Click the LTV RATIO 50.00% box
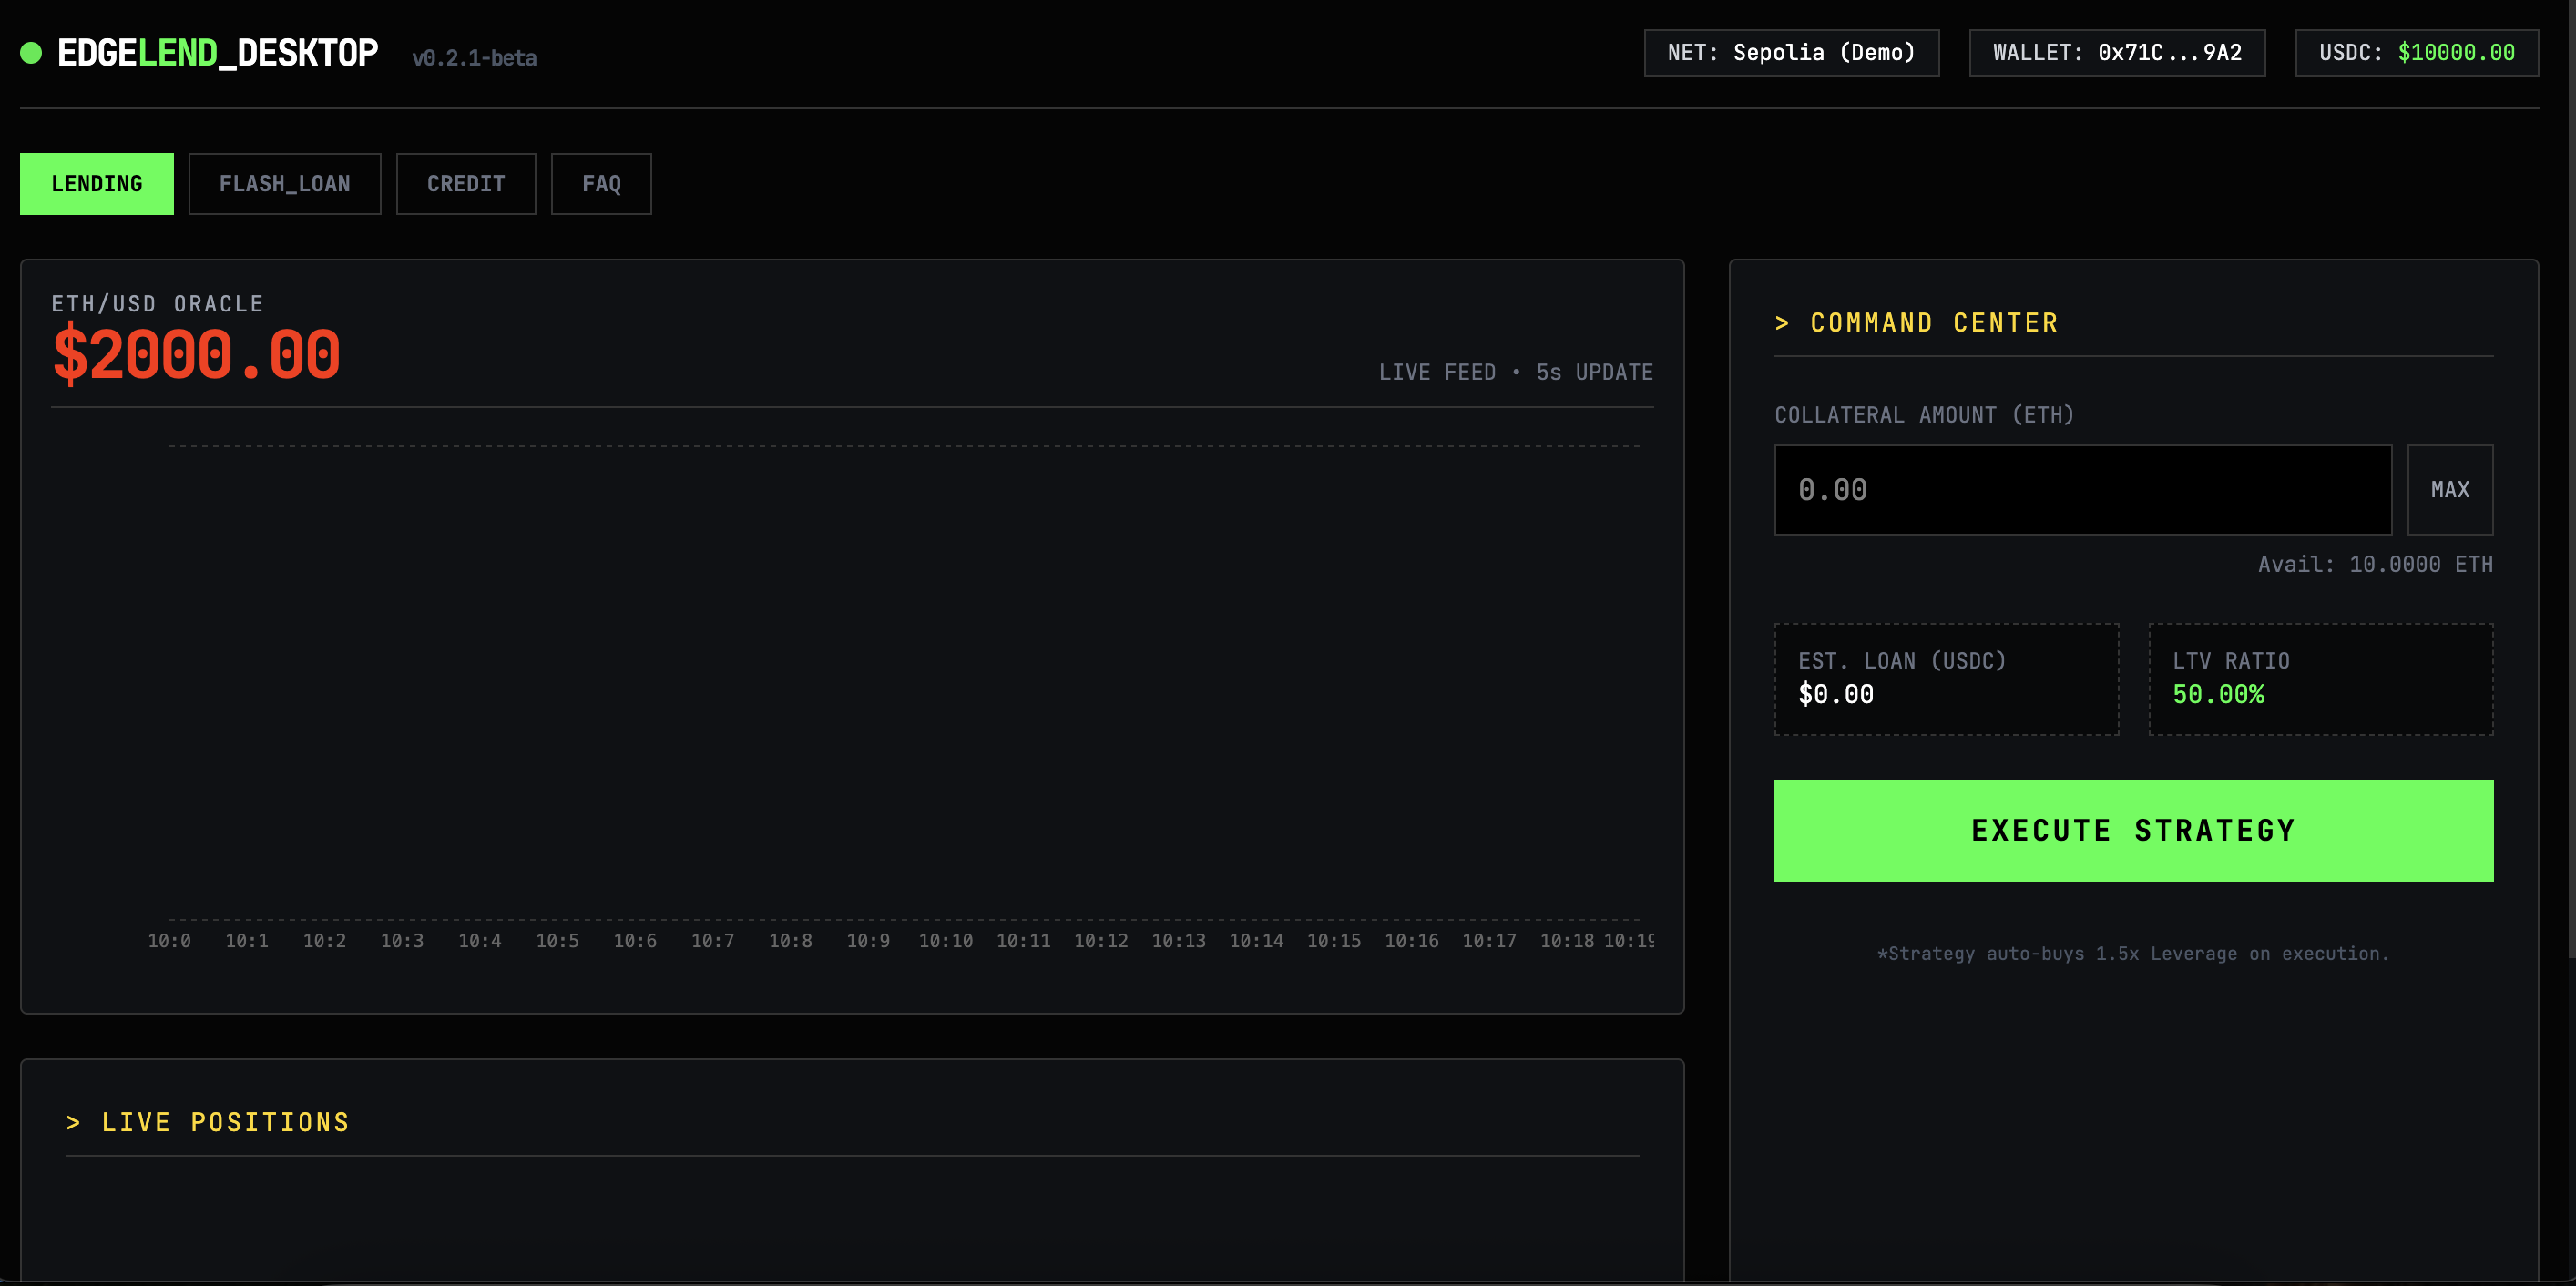Screen dimensions: 2576x1286 [x=2320, y=679]
